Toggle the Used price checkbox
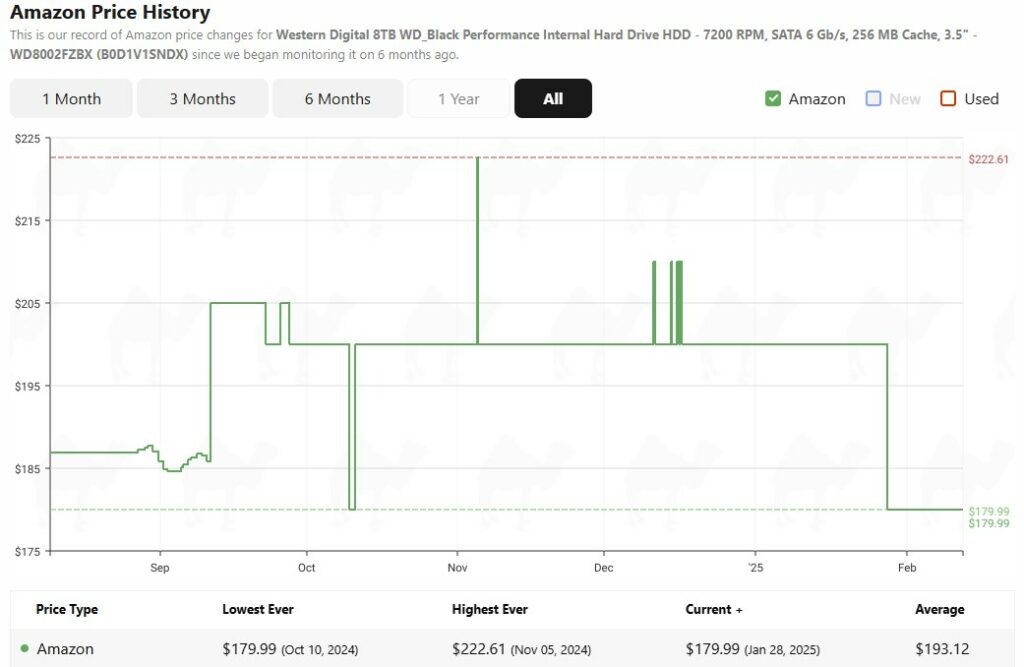Image resolution: width=1024 pixels, height=667 pixels. click(949, 99)
